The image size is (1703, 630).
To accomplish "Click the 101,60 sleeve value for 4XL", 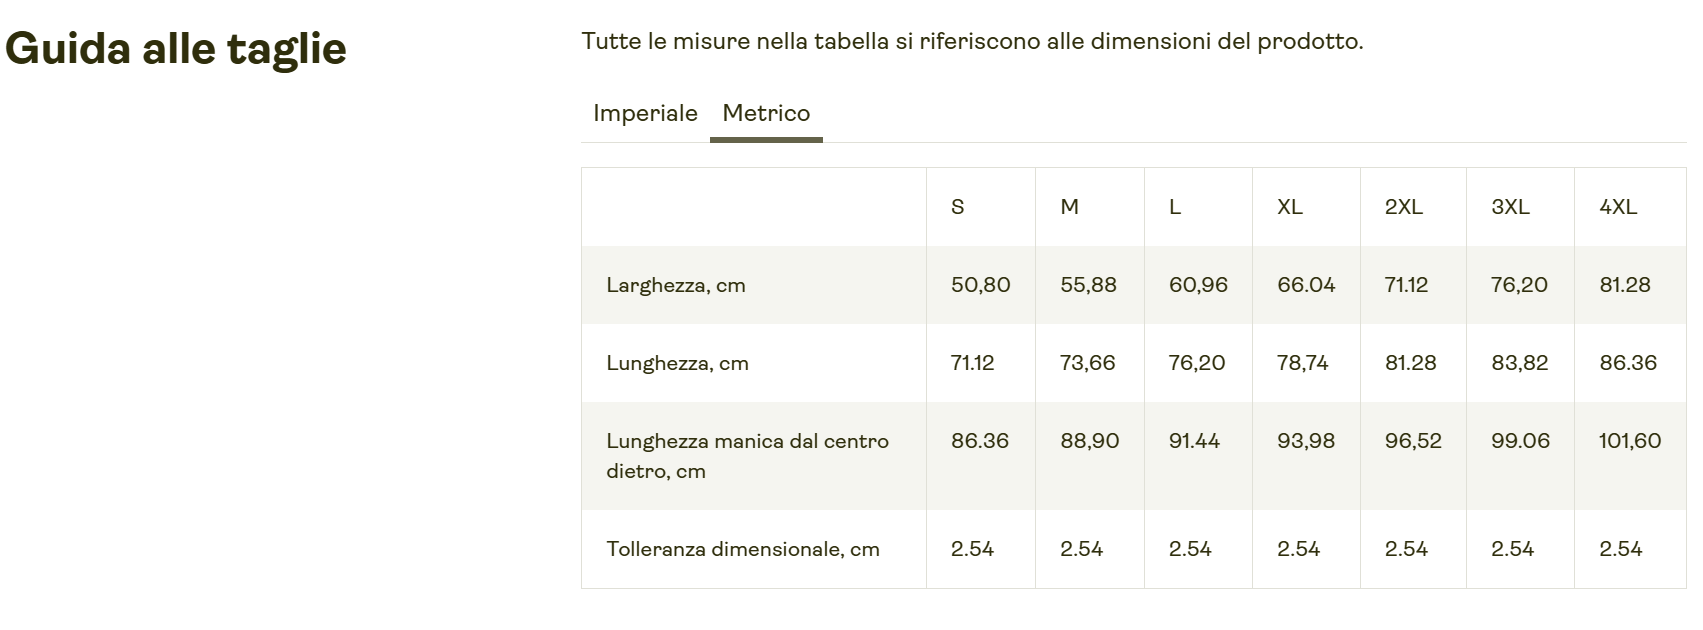I will (x=1629, y=441).
